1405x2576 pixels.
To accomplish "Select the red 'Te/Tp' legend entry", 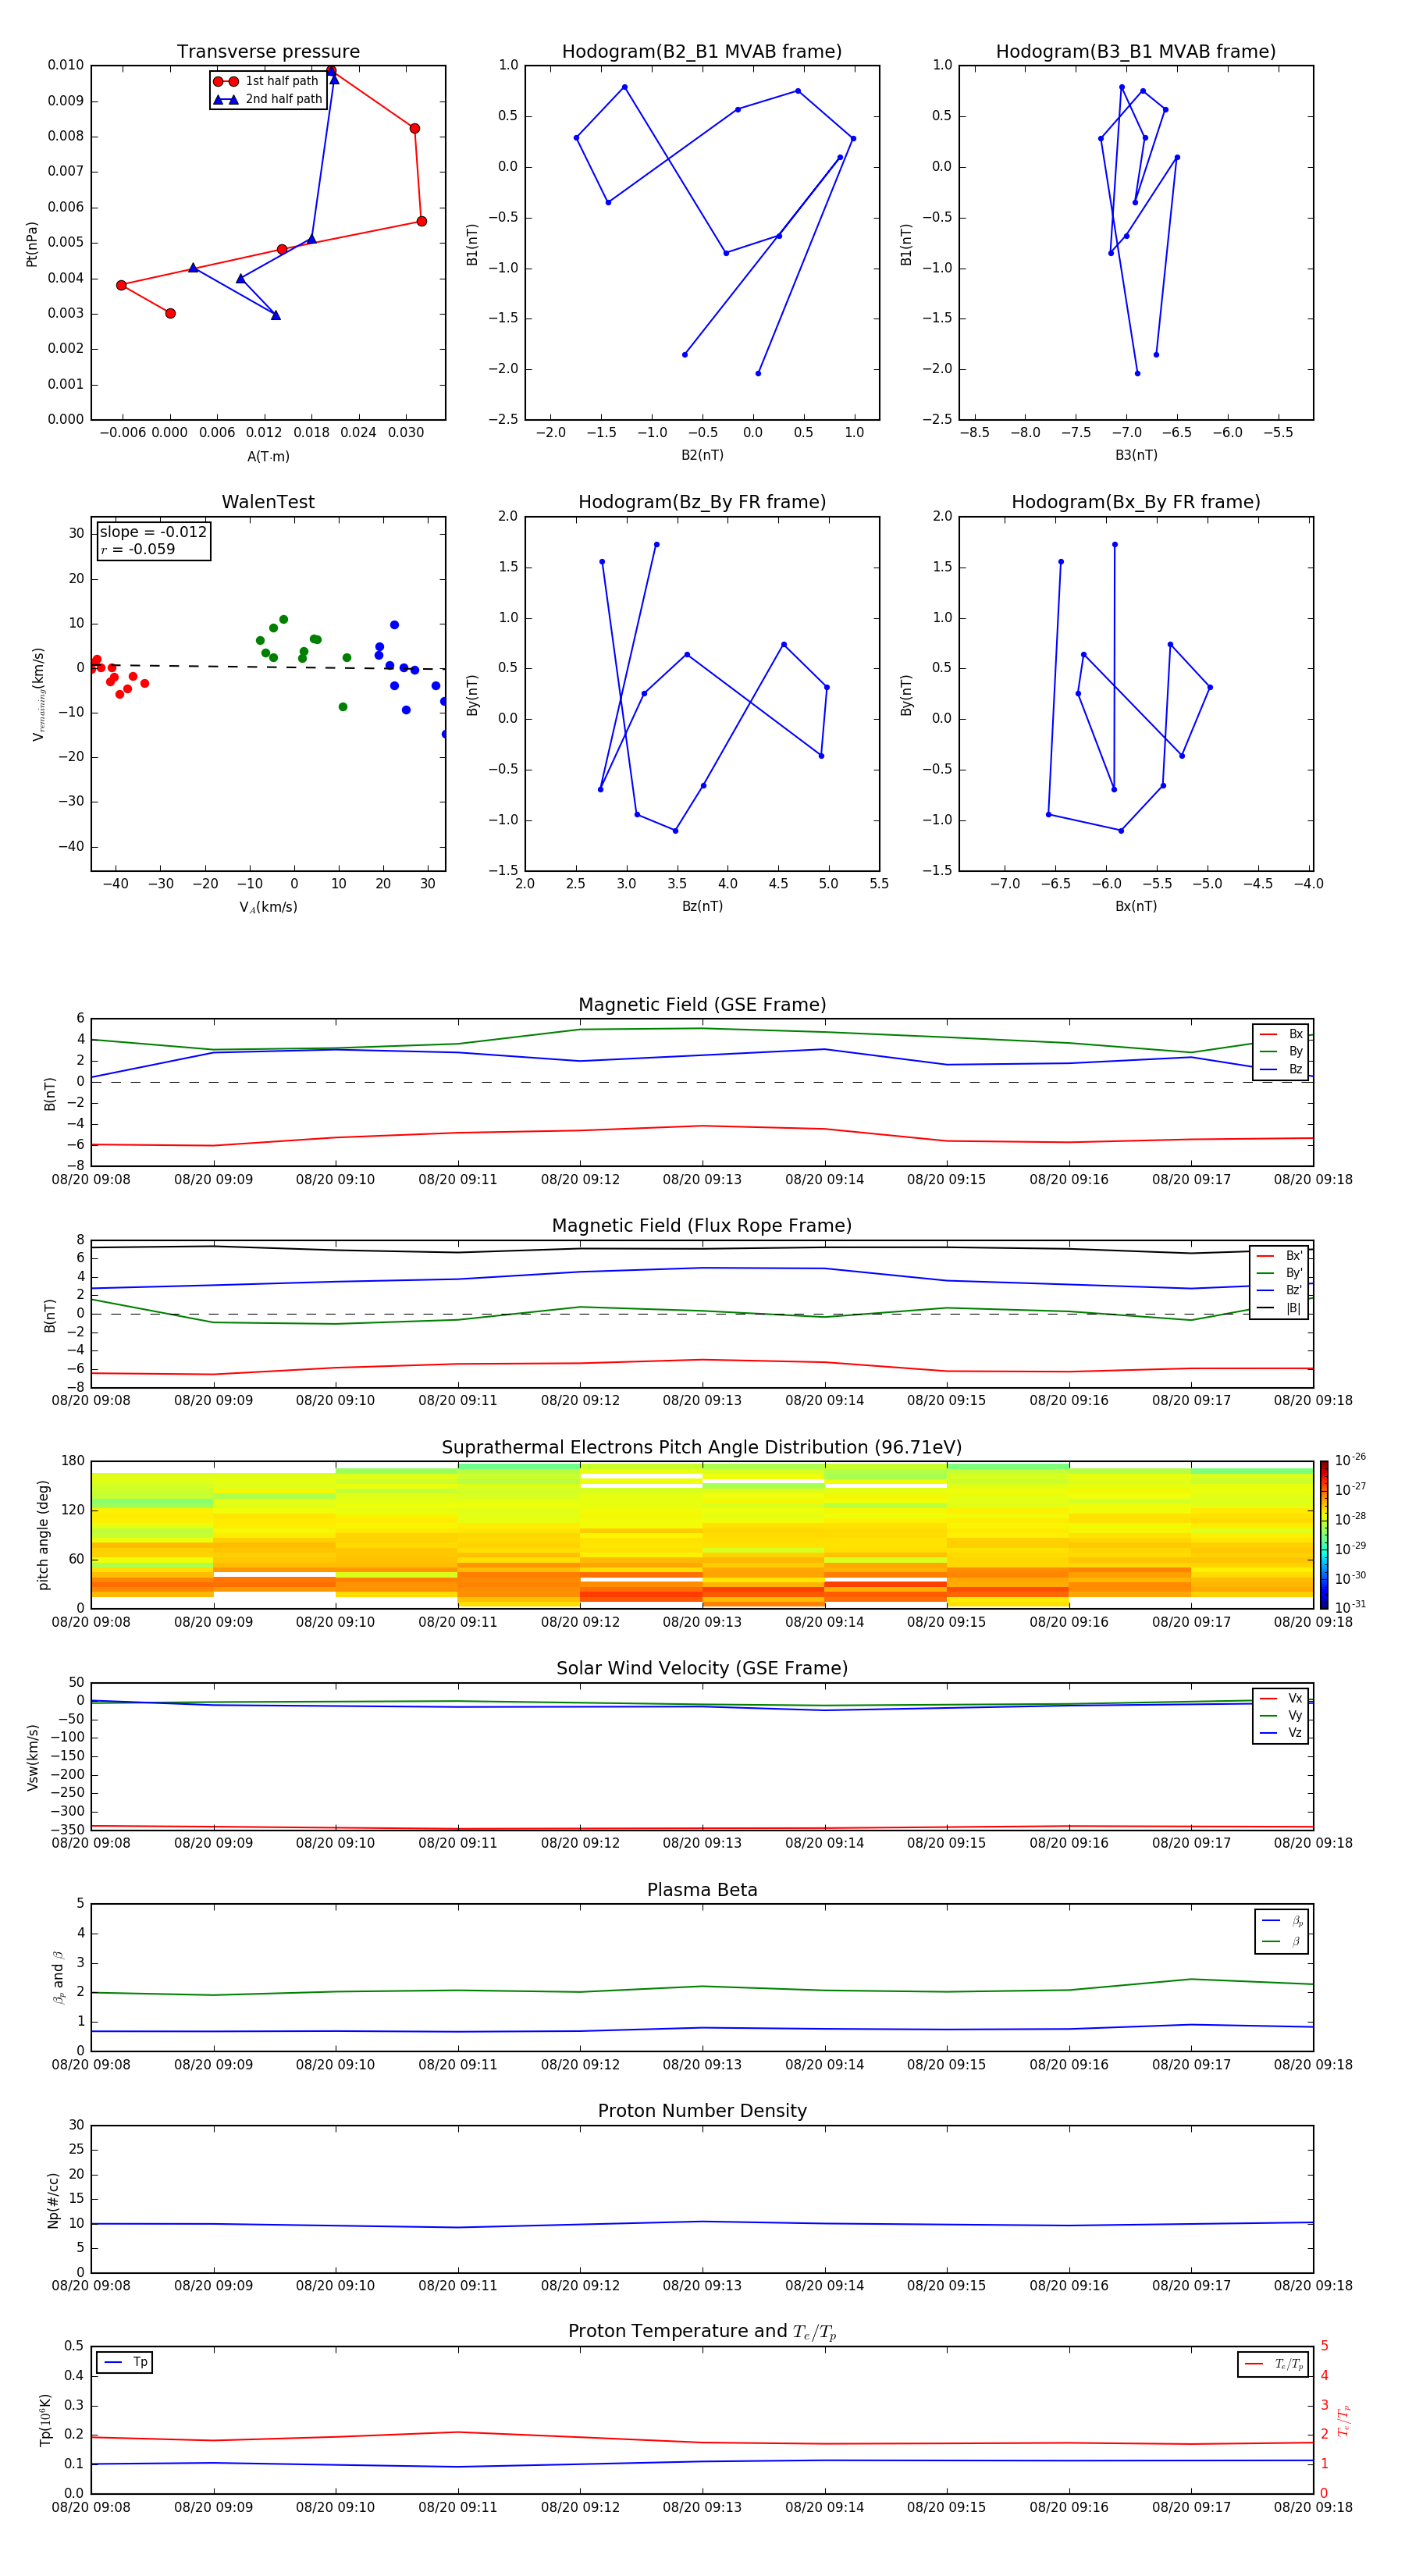I will click(x=1273, y=2365).
